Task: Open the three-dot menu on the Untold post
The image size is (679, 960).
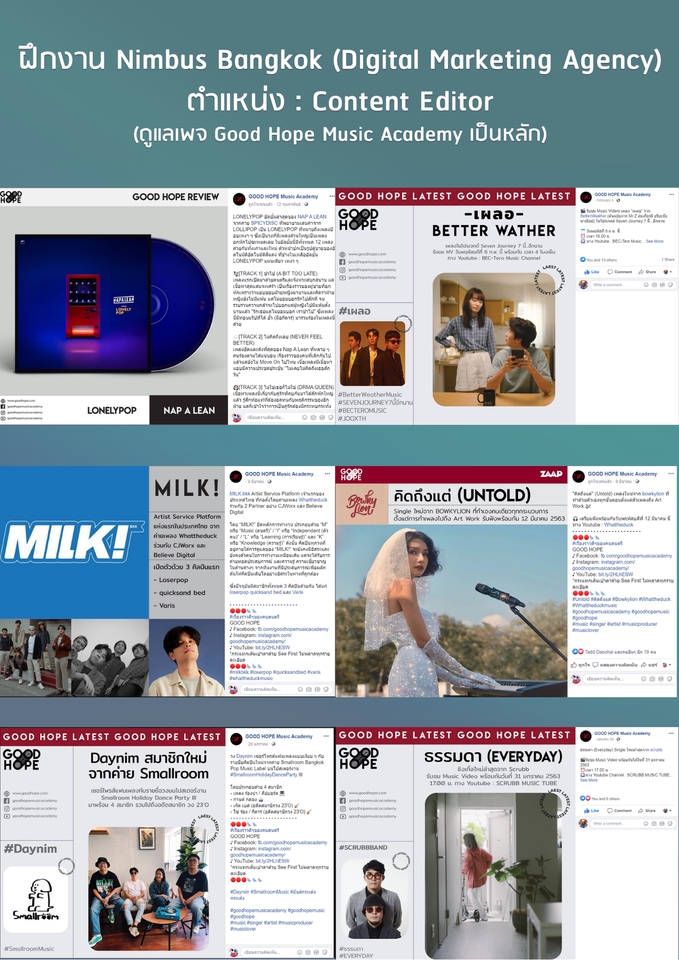Action: 671,473
